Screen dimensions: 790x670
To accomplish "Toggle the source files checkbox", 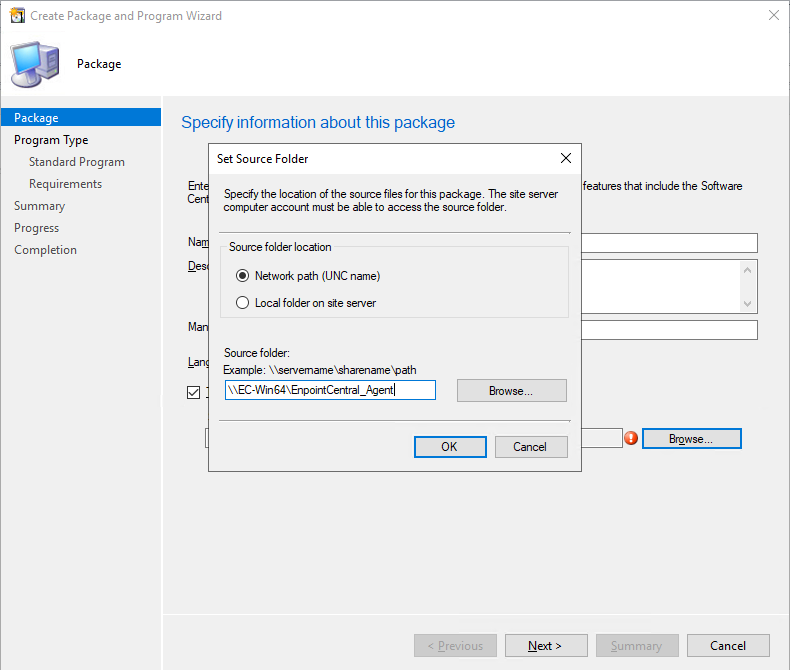I will [x=194, y=393].
